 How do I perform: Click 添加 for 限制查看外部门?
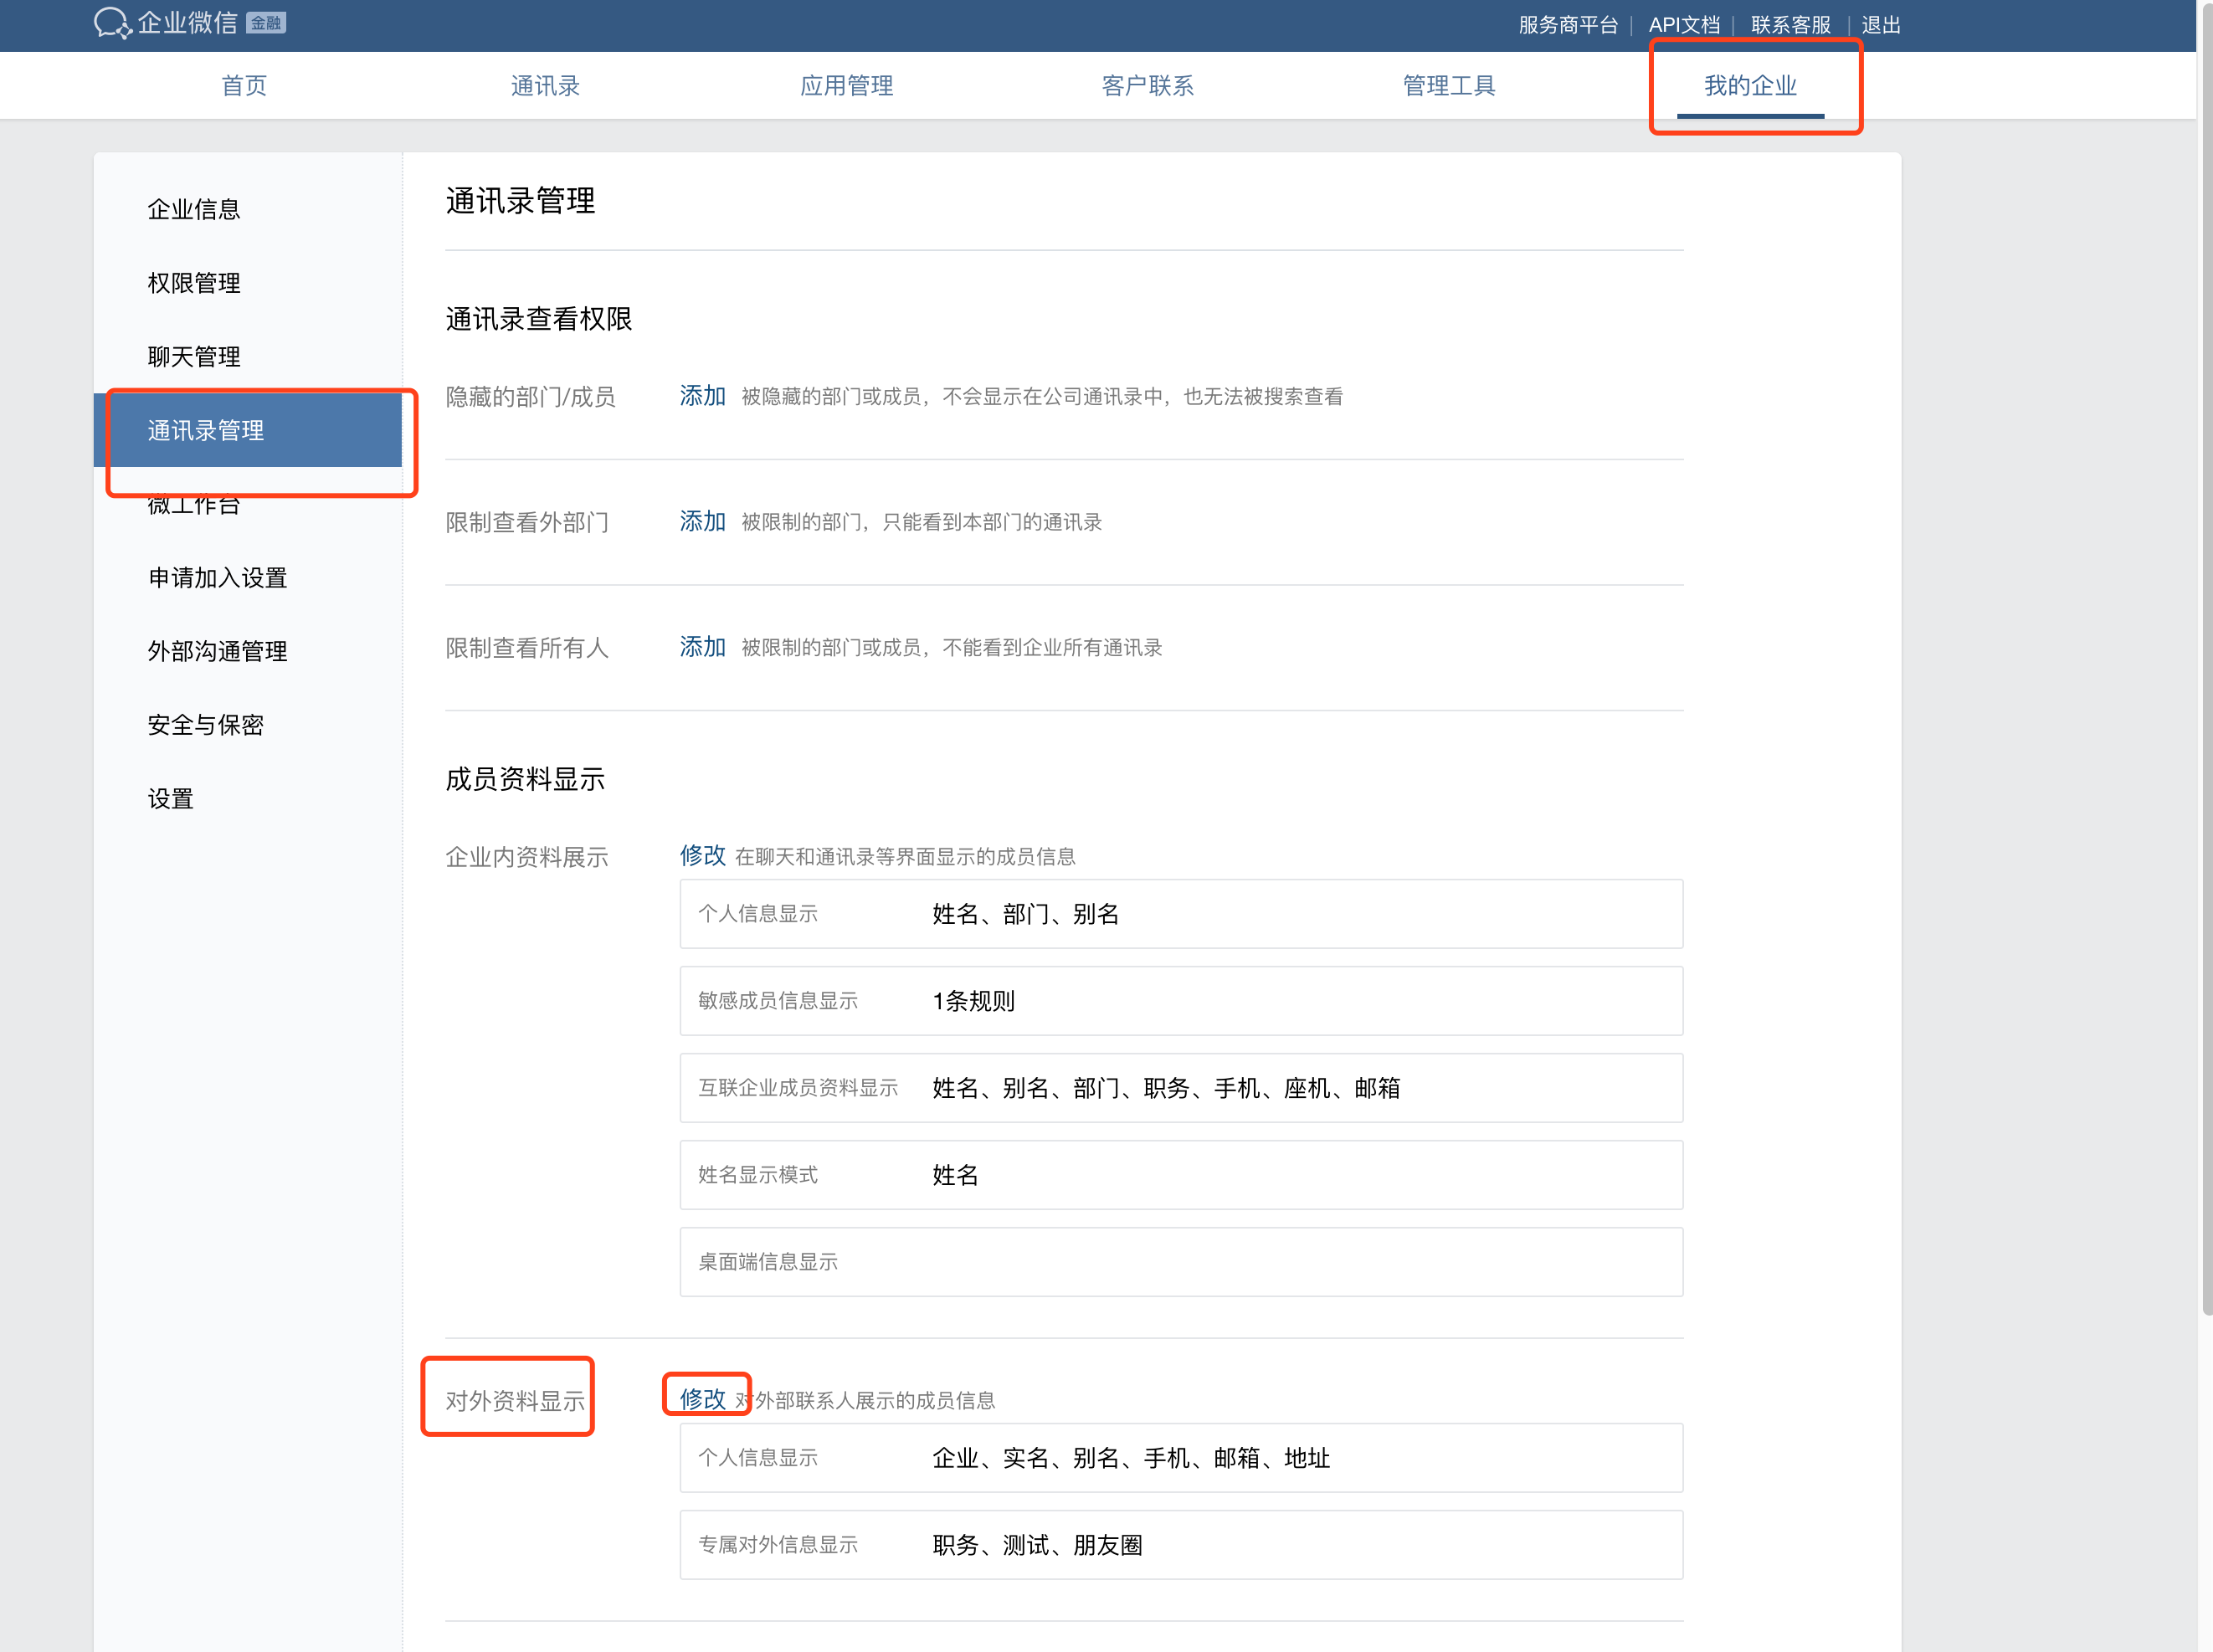click(702, 521)
